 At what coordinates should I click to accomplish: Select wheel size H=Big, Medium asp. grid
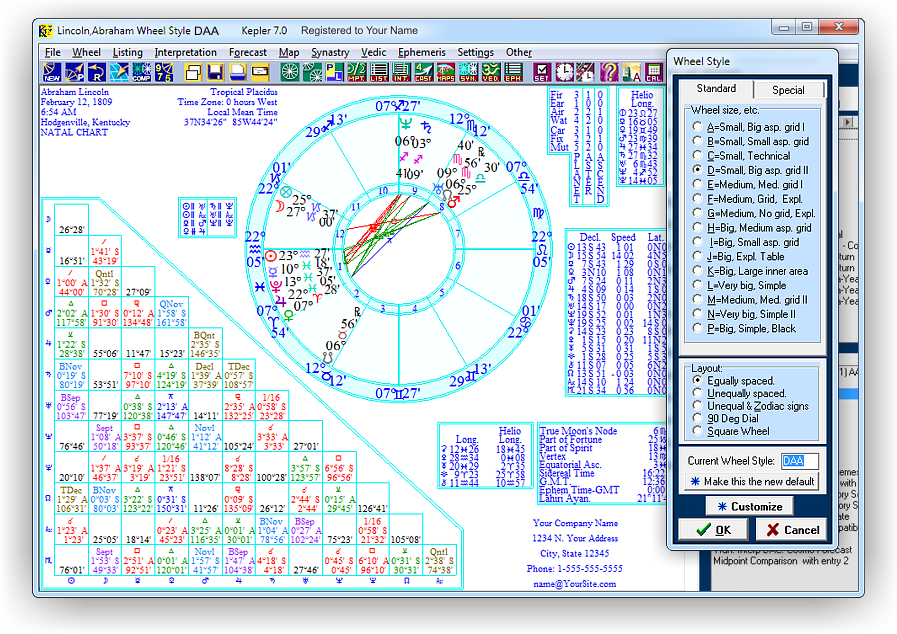752,228
